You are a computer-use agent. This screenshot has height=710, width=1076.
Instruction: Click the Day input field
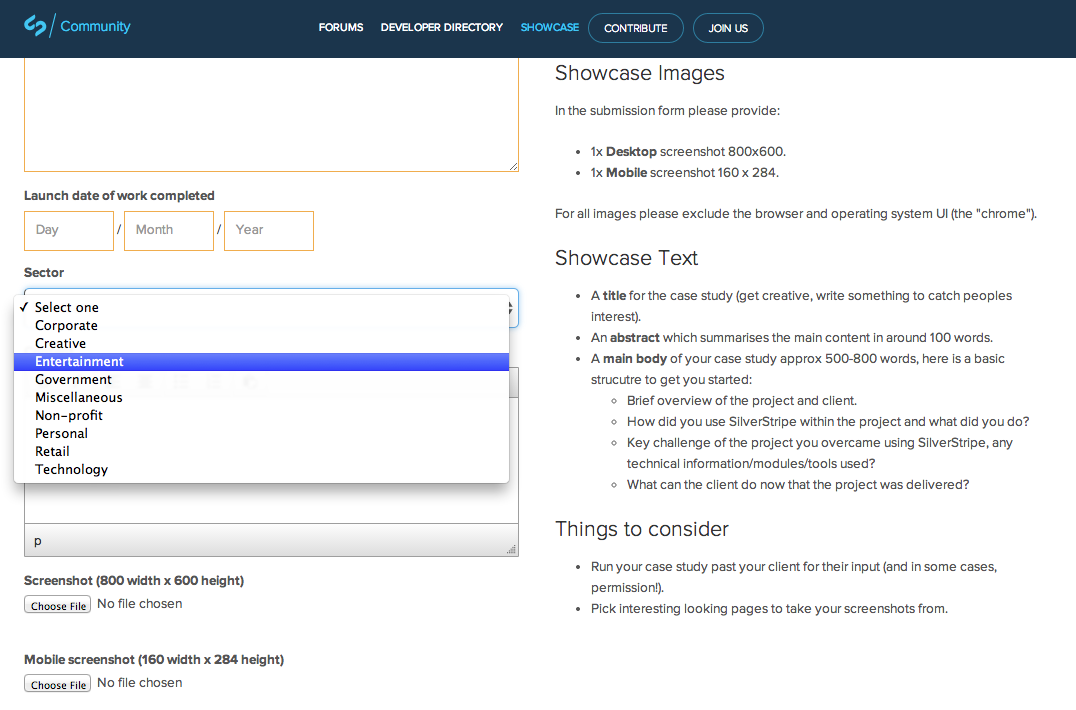(69, 230)
